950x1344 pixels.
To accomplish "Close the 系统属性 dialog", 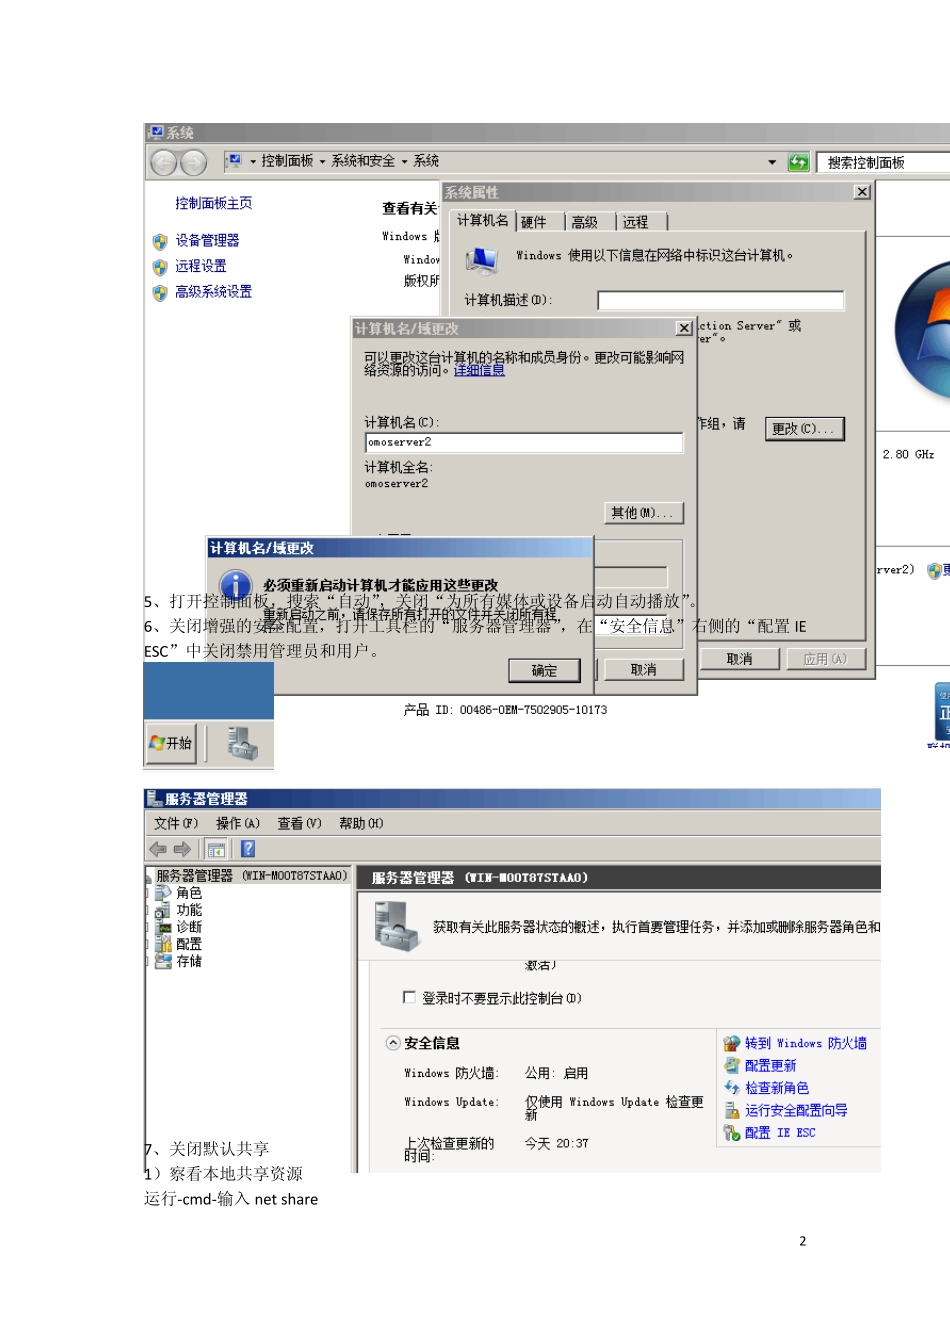I will [x=862, y=192].
